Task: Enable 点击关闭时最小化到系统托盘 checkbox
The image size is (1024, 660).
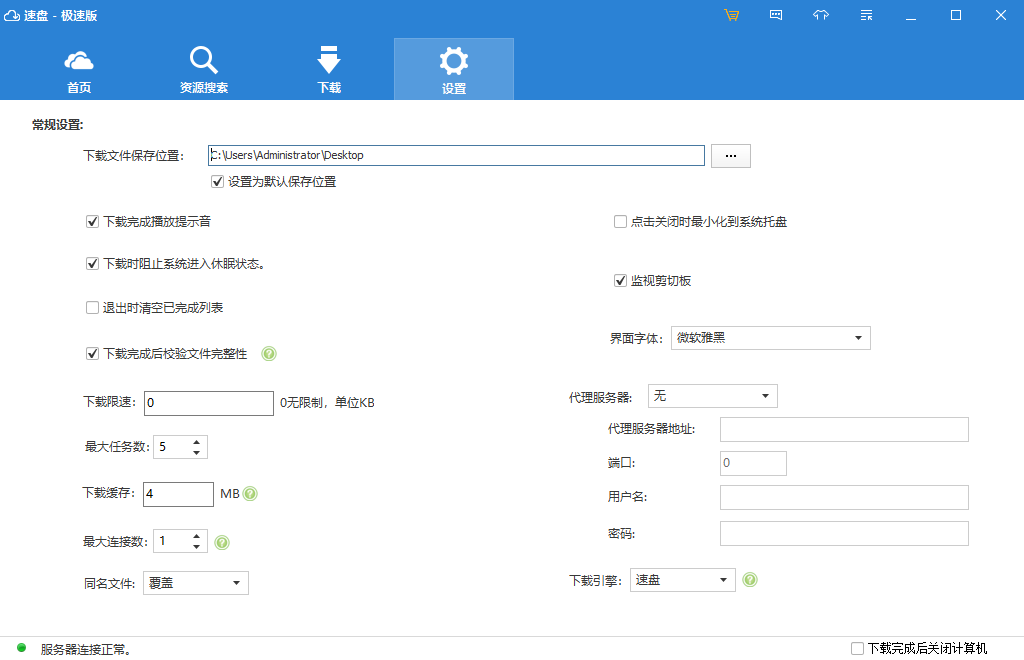Action: (620, 222)
